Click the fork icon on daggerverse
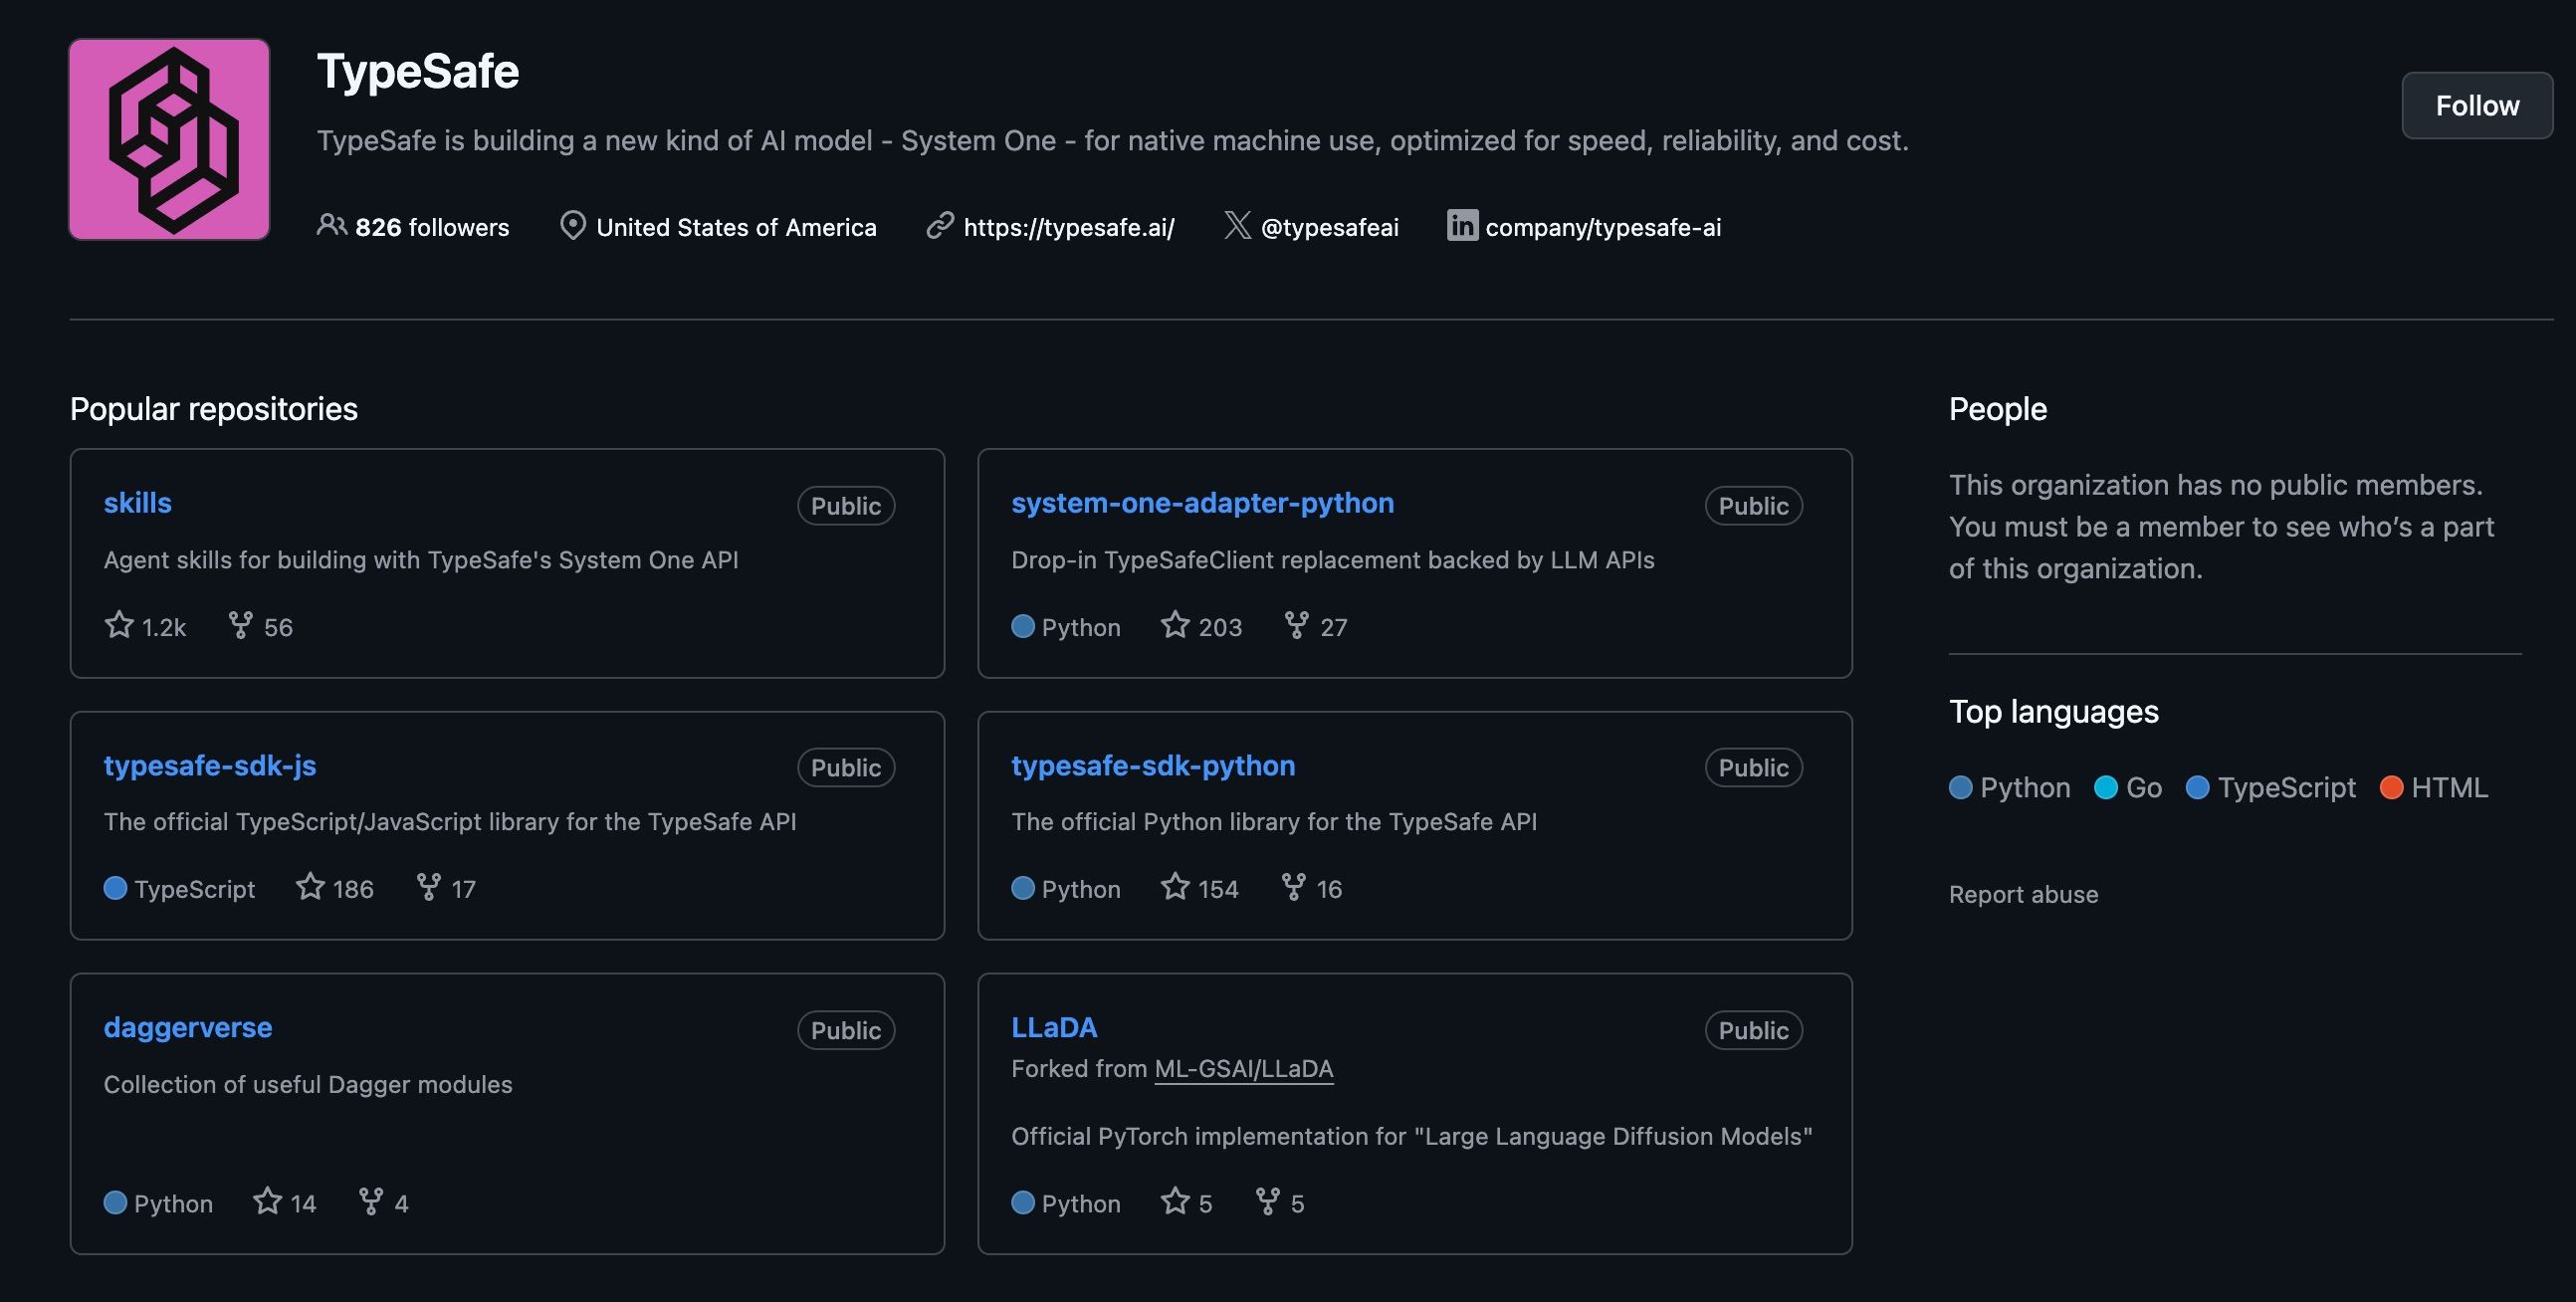This screenshot has width=2576, height=1302. 371,1201
